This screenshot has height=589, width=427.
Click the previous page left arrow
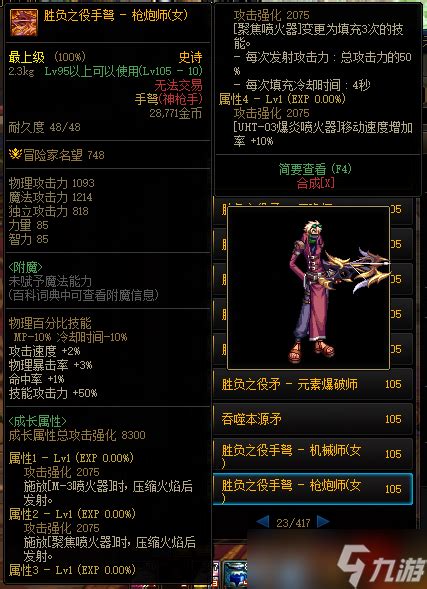tap(263, 521)
